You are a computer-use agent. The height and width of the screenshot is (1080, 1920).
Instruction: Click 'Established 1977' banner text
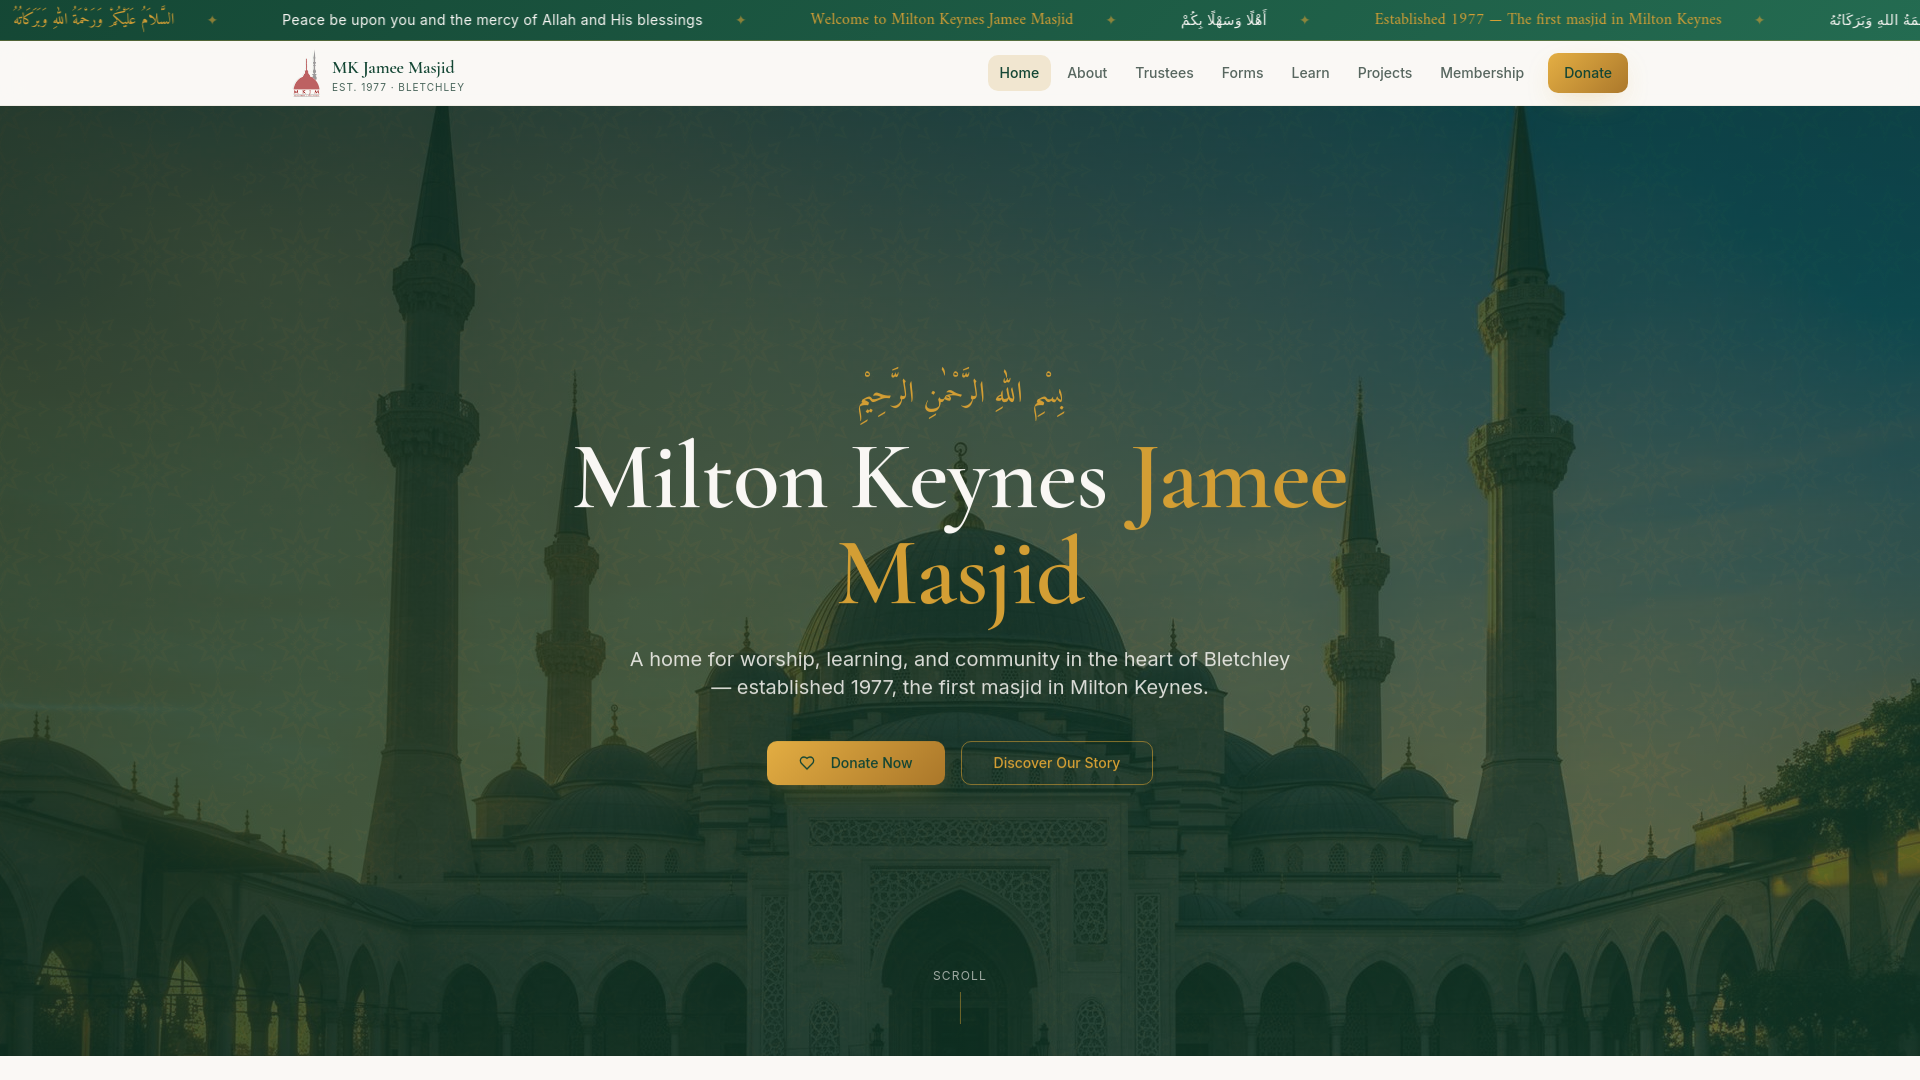tap(1548, 20)
